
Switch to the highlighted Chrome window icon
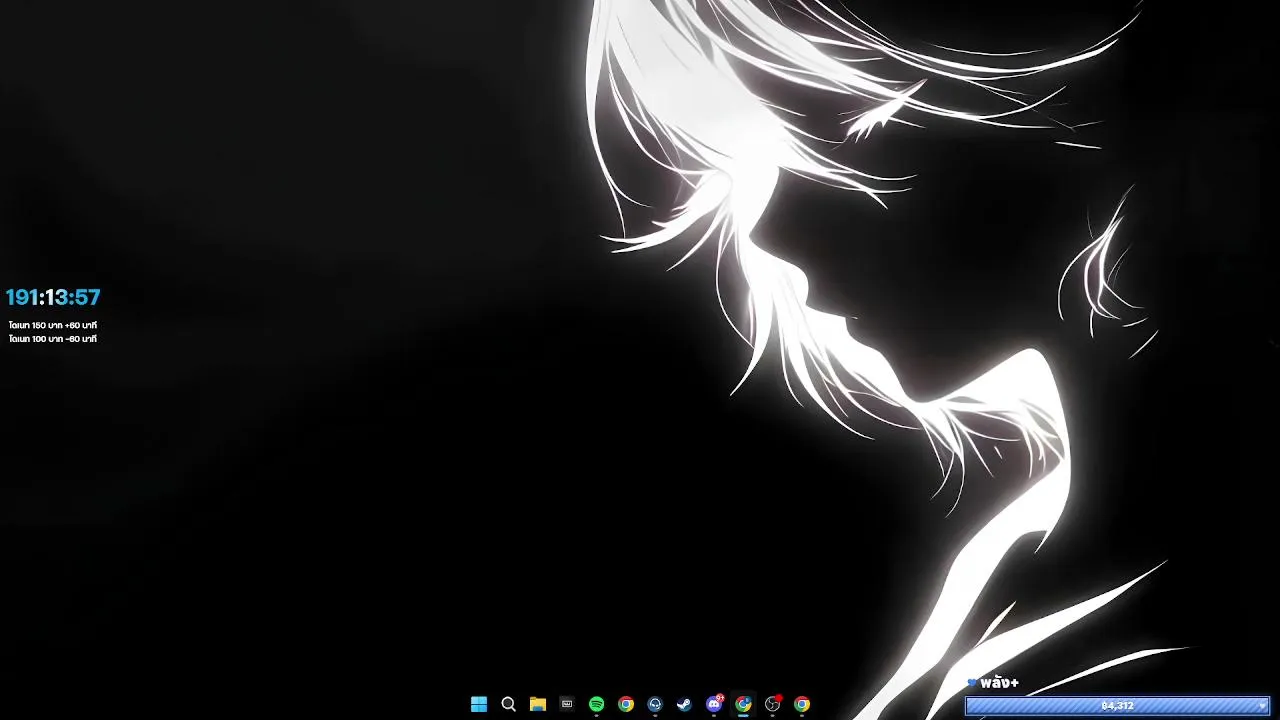743,704
